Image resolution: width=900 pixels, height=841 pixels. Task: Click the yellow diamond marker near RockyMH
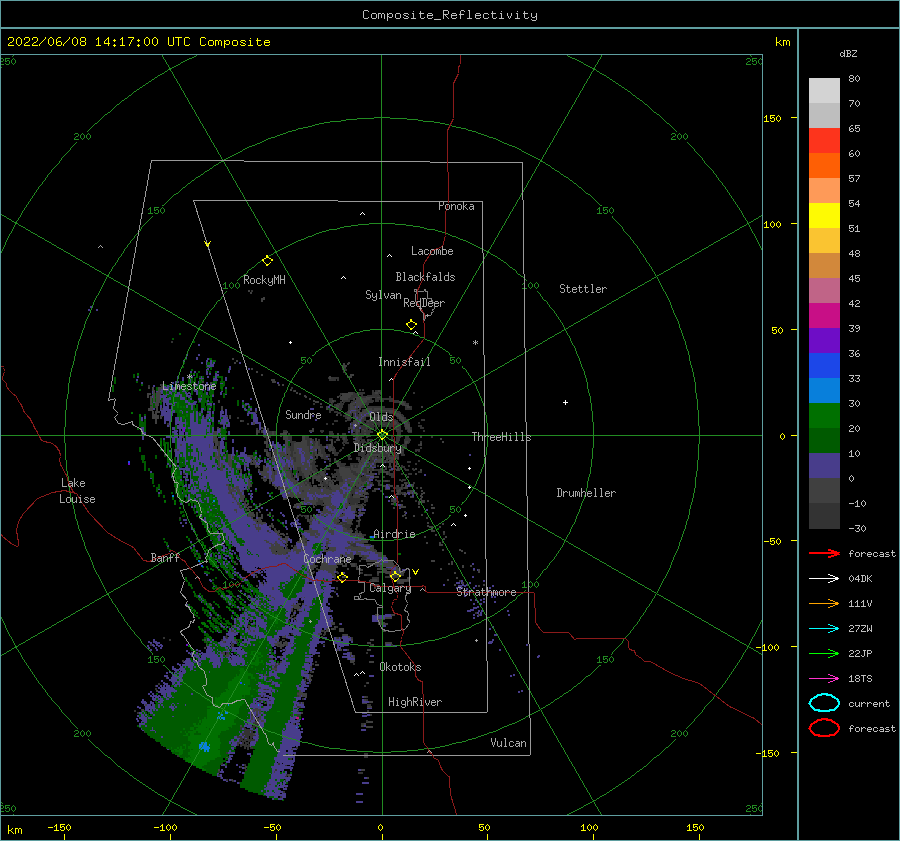click(x=267, y=261)
